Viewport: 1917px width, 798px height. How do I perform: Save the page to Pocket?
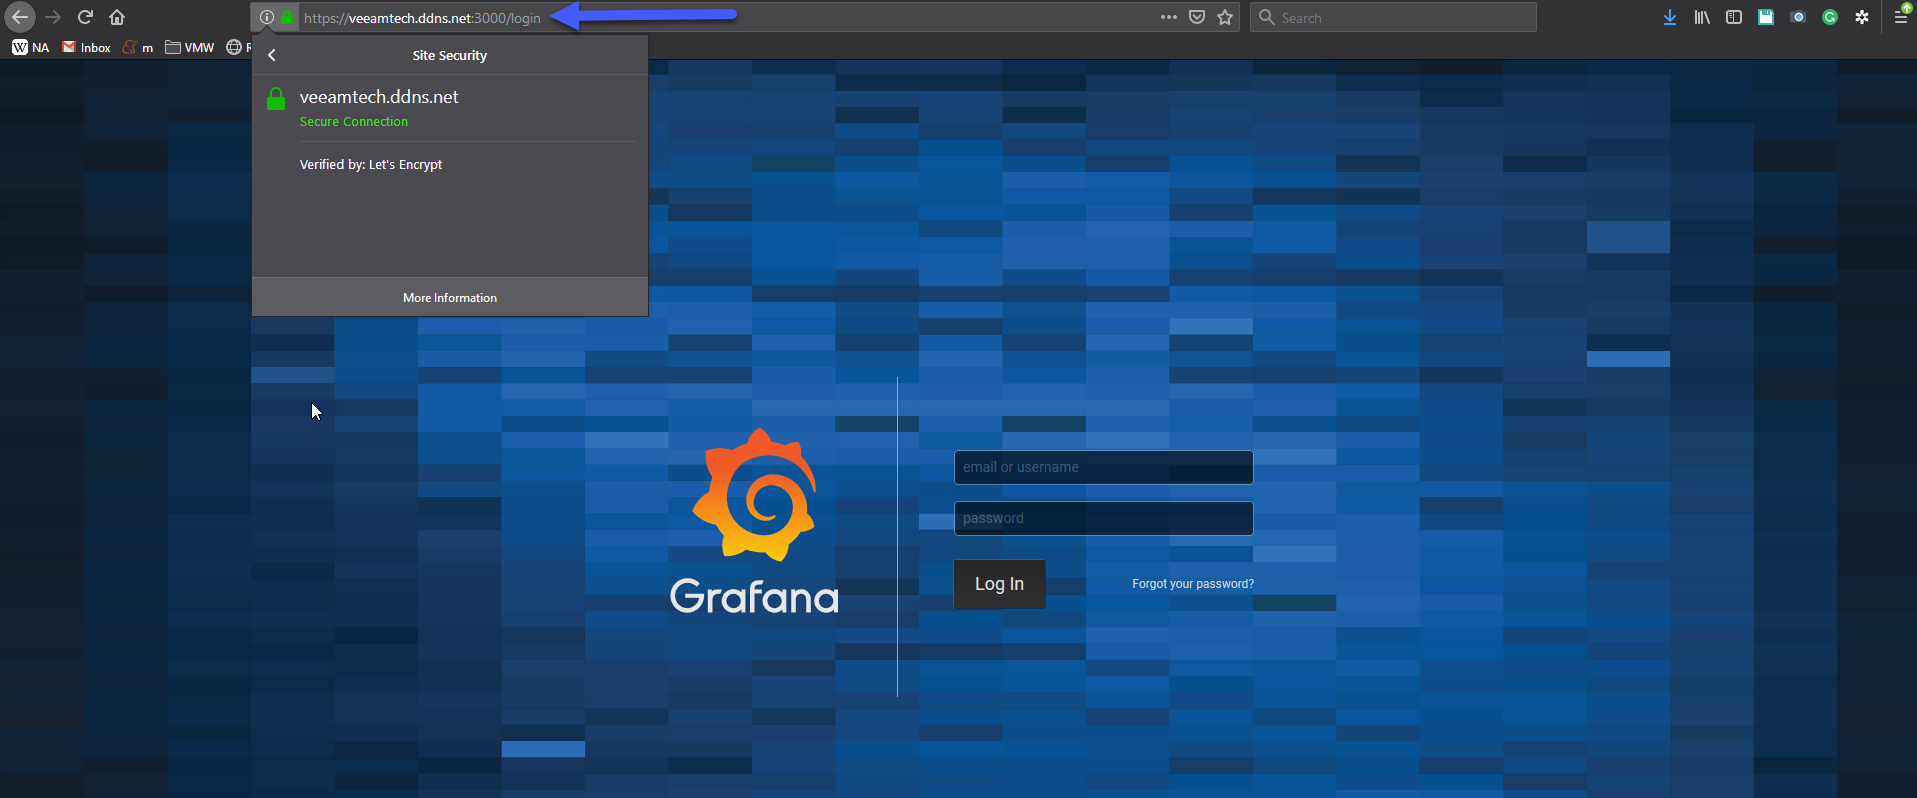(x=1197, y=17)
